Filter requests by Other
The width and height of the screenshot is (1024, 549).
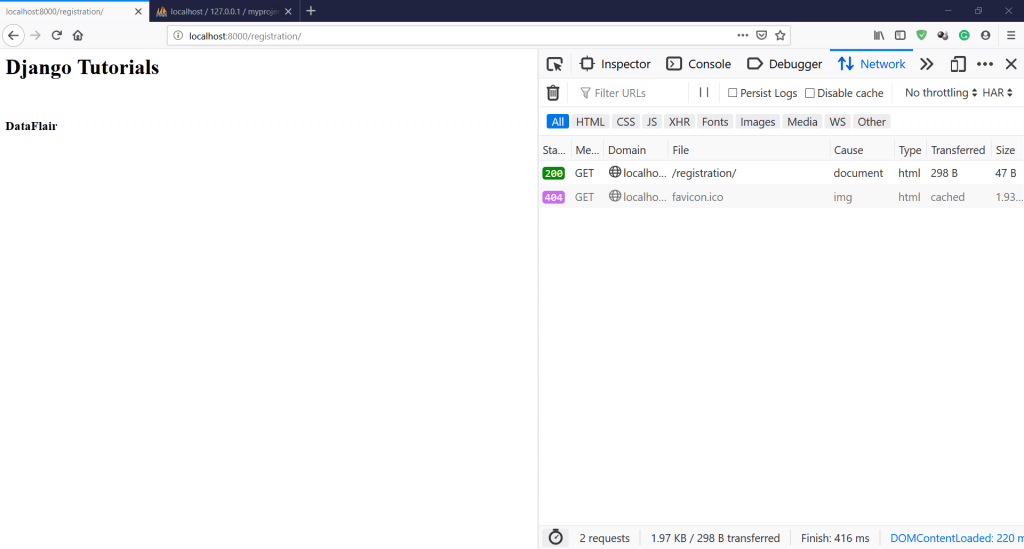pyautogui.click(x=872, y=122)
